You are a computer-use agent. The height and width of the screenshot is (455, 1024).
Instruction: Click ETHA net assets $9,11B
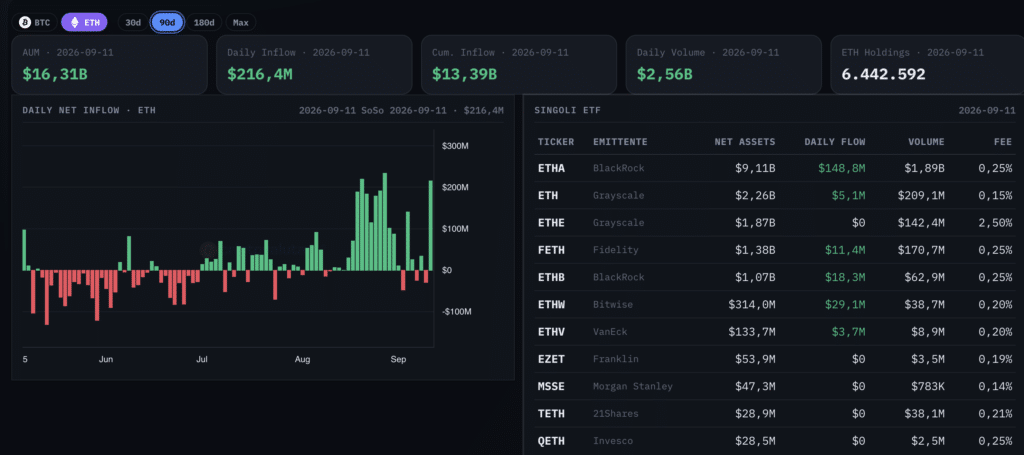pyautogui.click(x=755, y=168)
